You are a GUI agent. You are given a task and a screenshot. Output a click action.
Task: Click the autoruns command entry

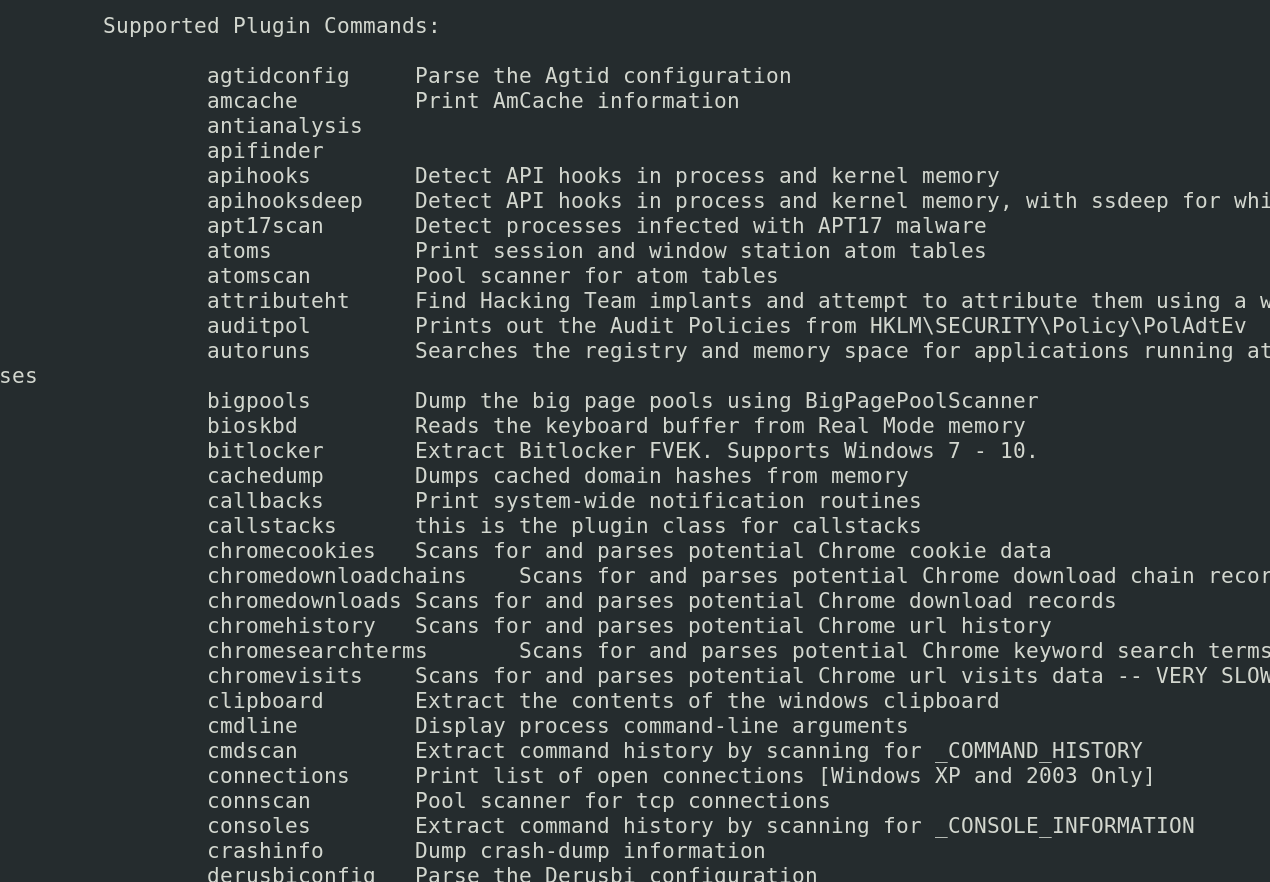click(x=258, y=351)
